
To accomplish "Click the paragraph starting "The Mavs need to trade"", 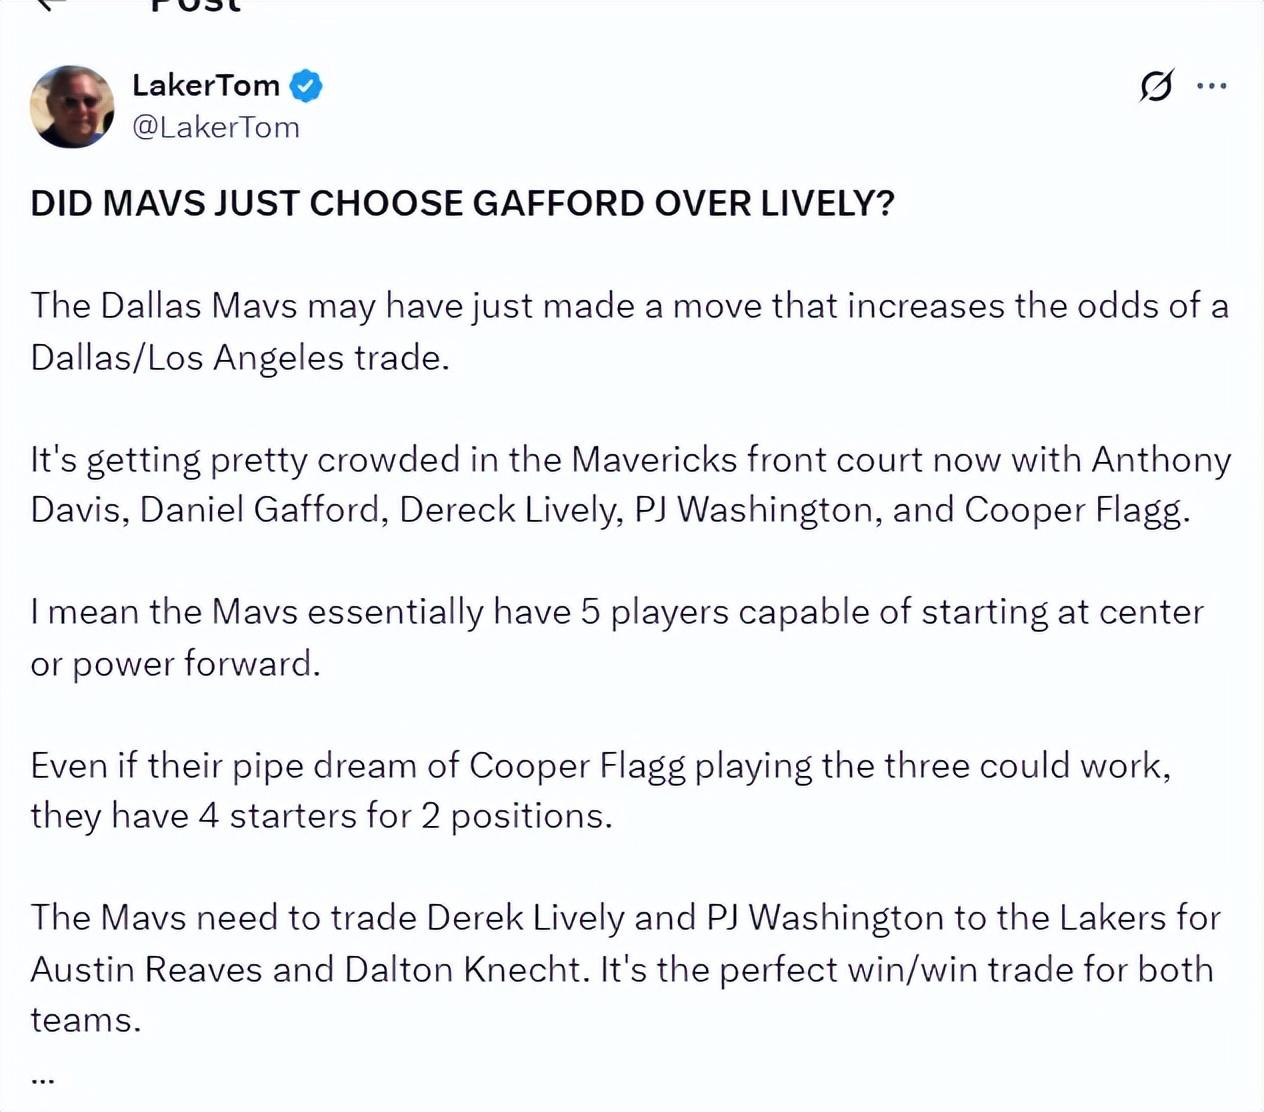I will pos(625,968).
